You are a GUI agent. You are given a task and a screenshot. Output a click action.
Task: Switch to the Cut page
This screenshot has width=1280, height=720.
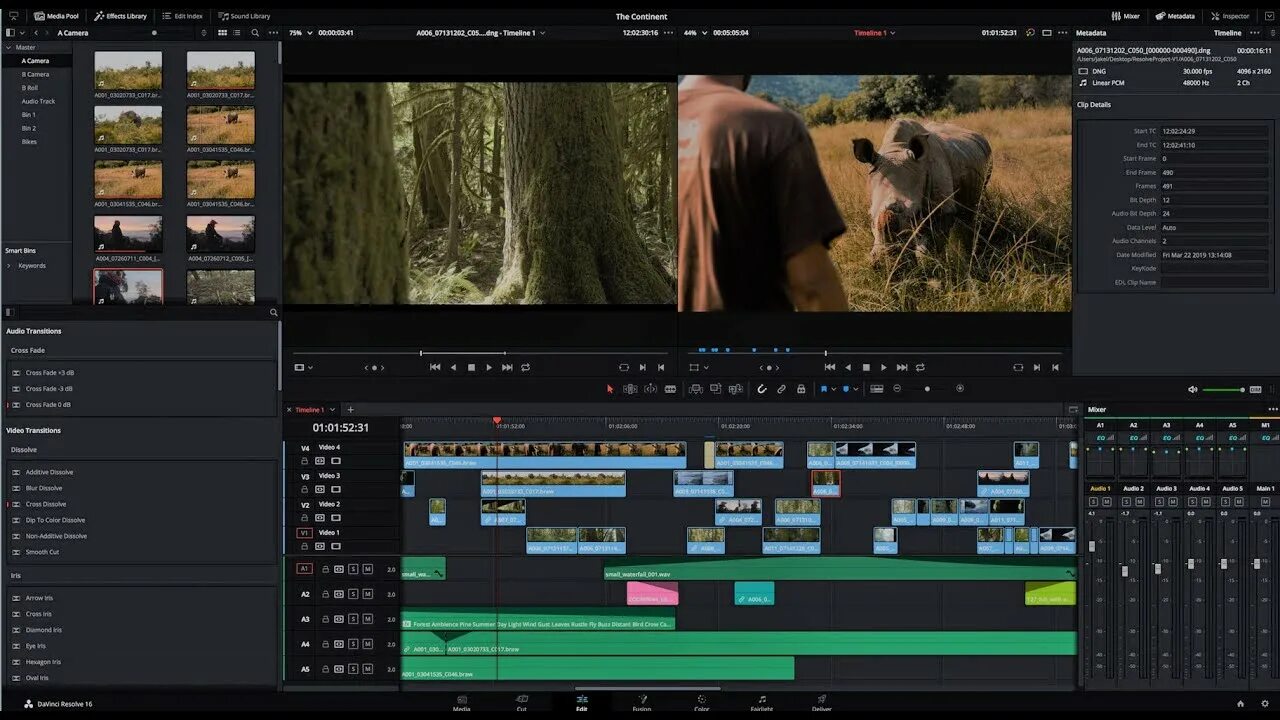[x=521, y=703]
